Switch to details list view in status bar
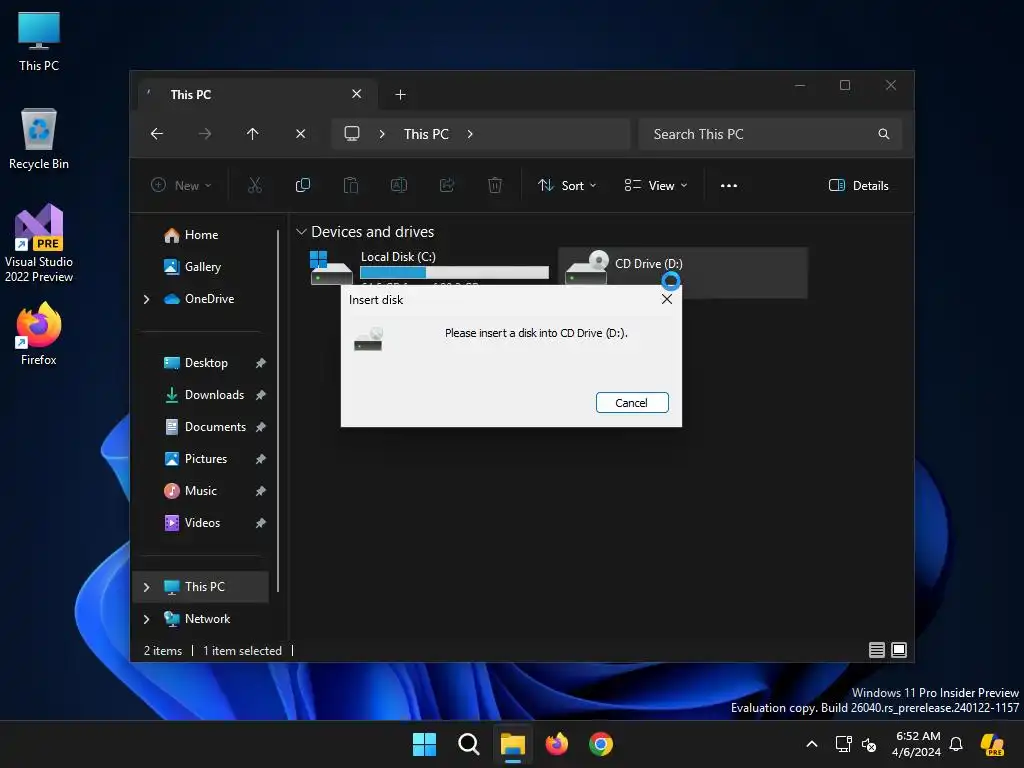Image resolution: width=1024 pixels, height=768 pixels. 876,650
